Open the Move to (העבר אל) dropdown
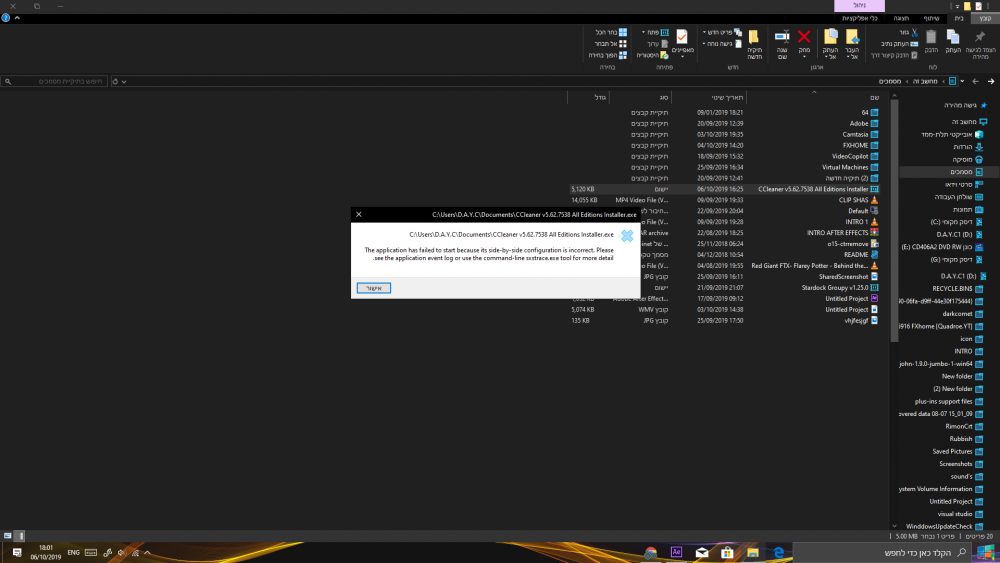 [852, 45]
